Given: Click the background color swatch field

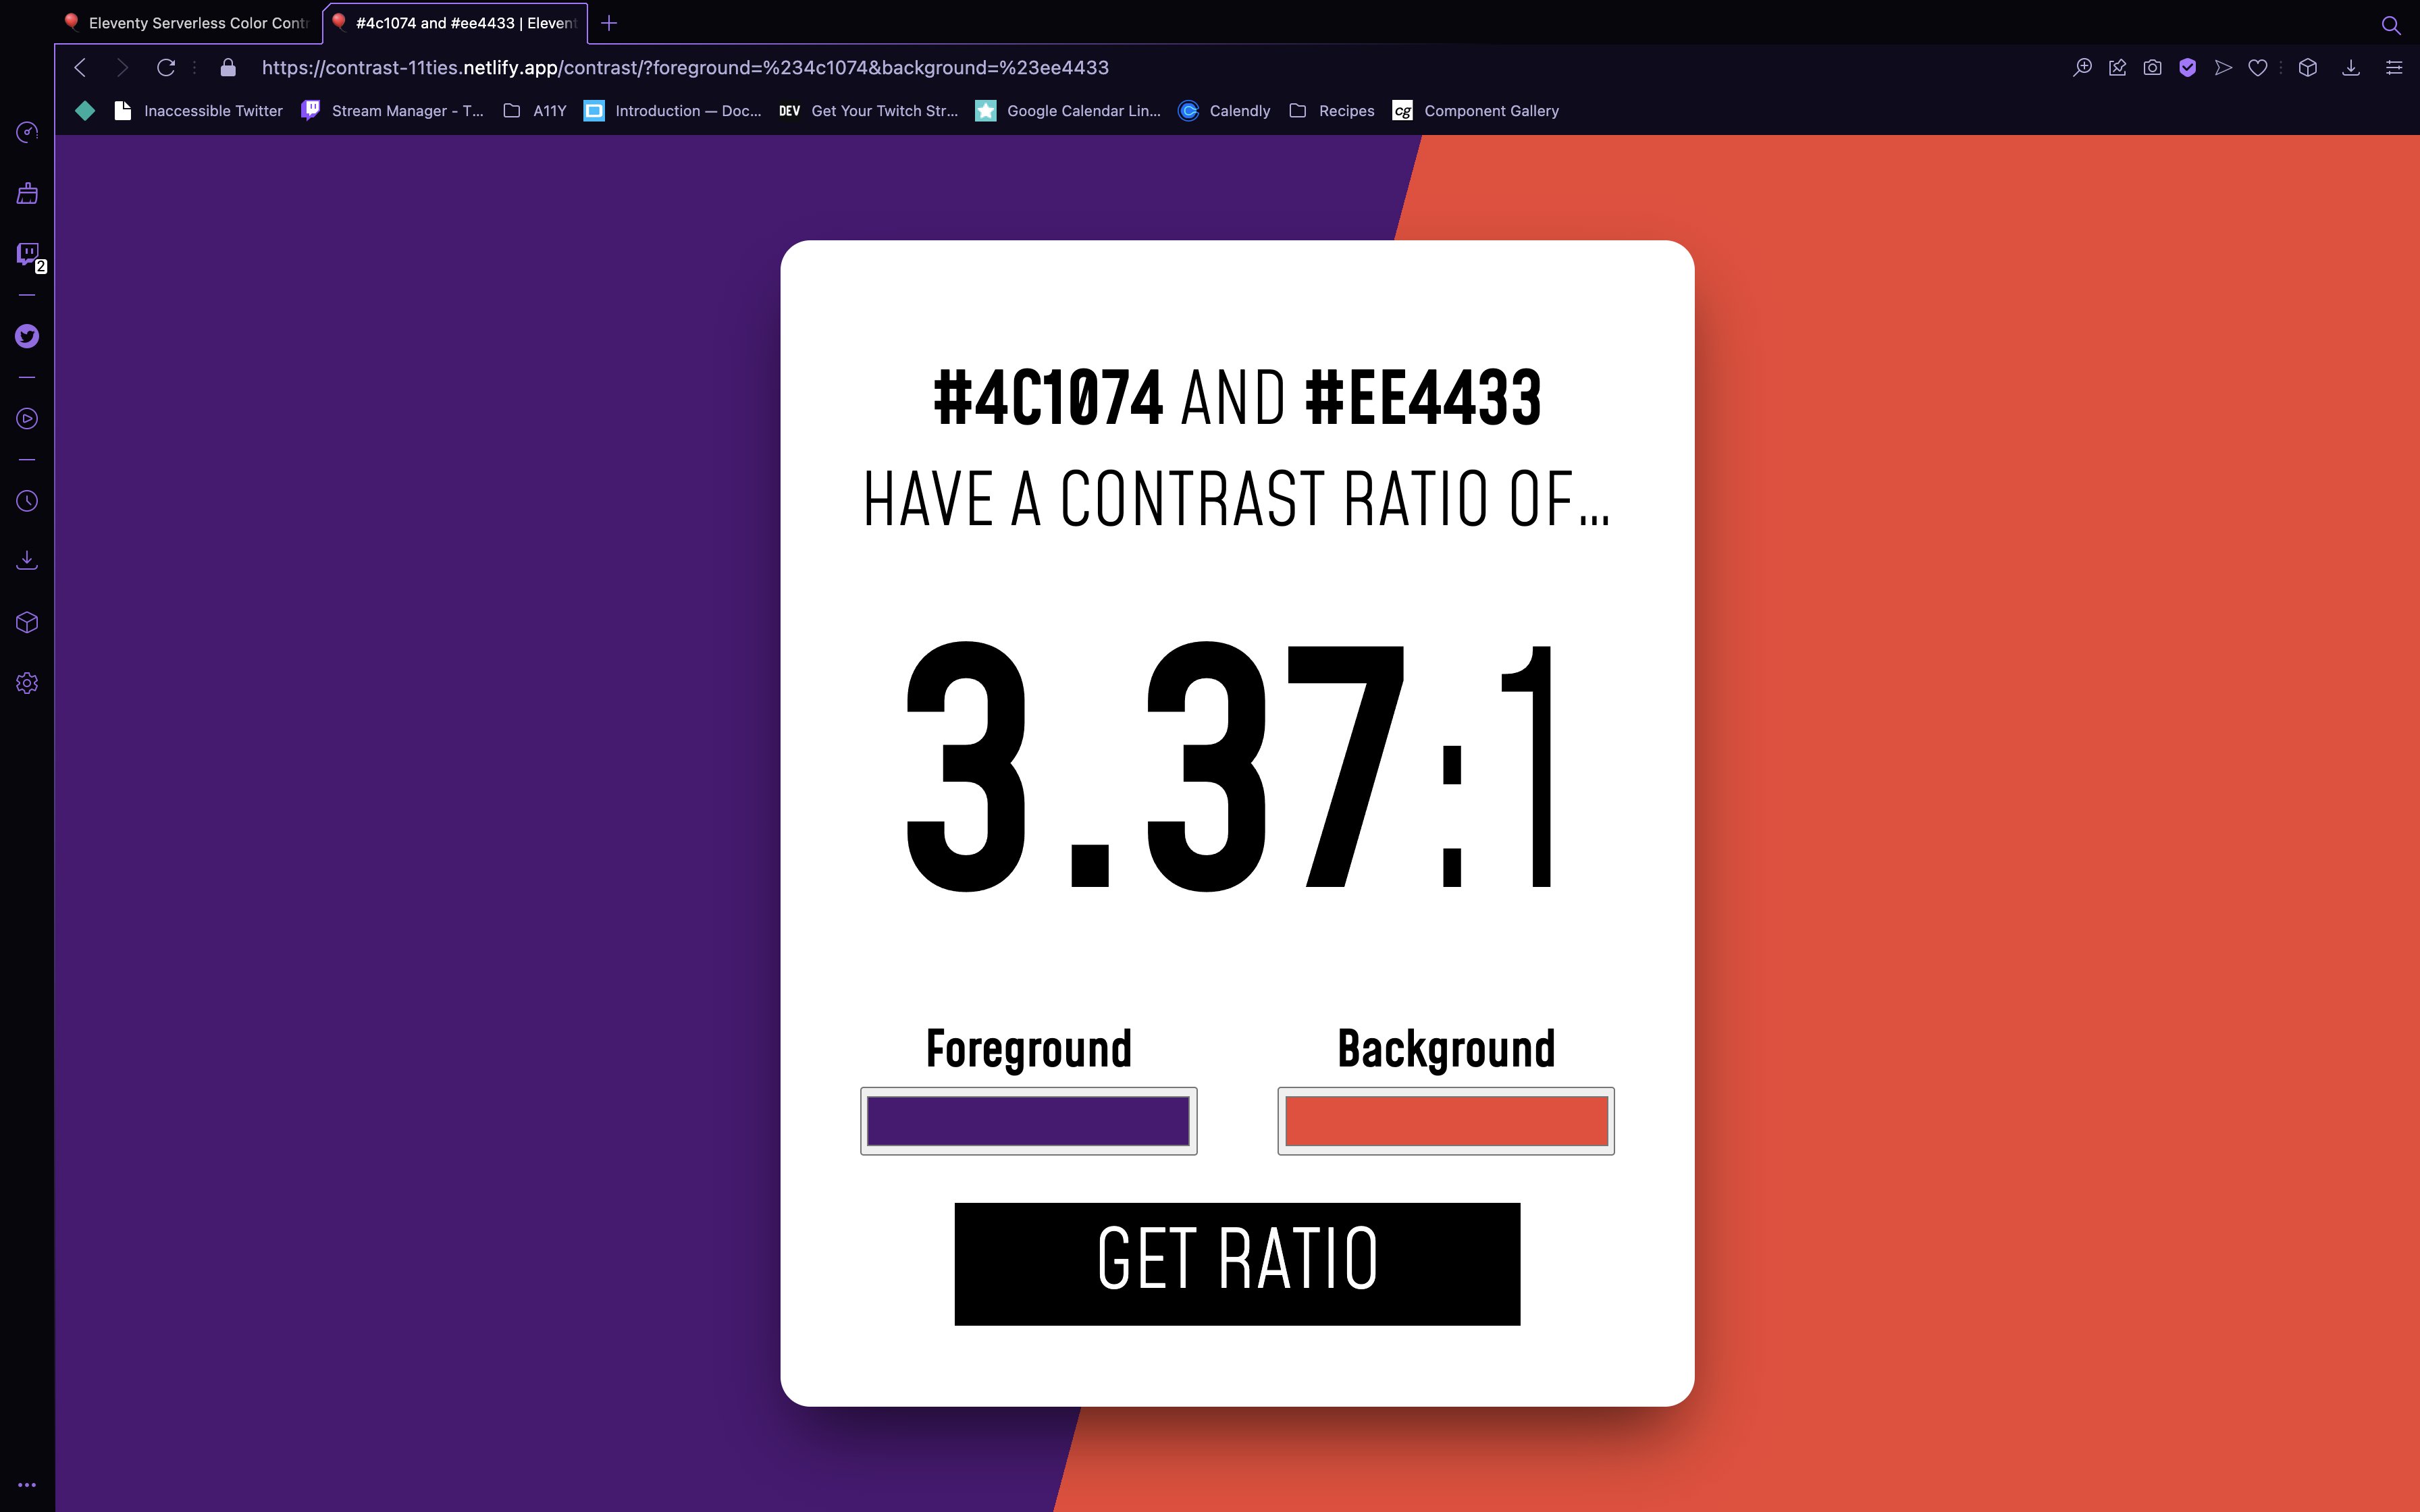Looking at the screenshot, I should click(1444, 1120).
